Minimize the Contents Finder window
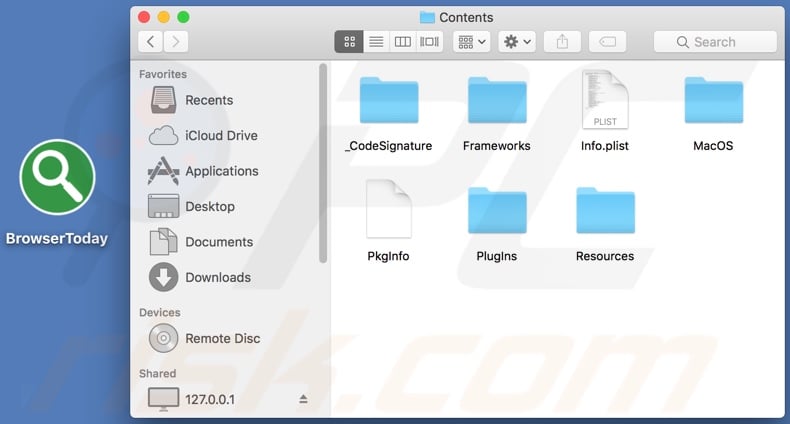This screenshot has height=424, width=790. (164, 17)
